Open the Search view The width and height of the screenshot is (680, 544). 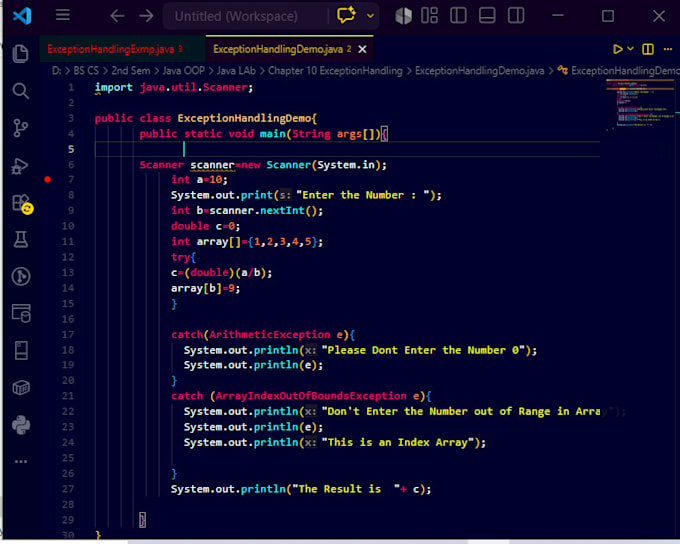20,91
